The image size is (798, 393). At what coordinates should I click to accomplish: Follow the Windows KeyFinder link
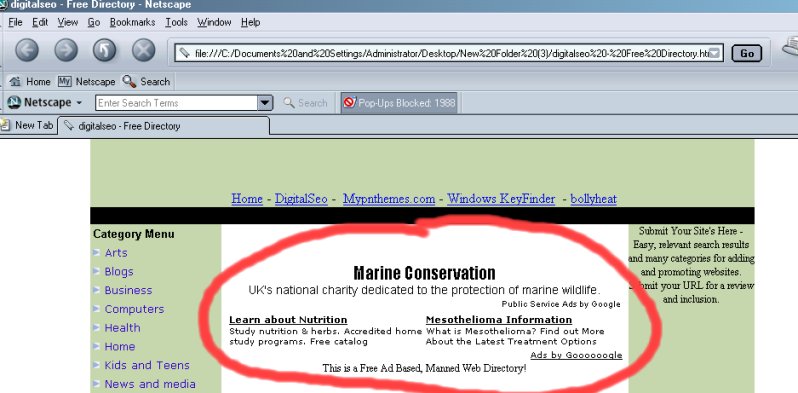(x=501, y=199)
